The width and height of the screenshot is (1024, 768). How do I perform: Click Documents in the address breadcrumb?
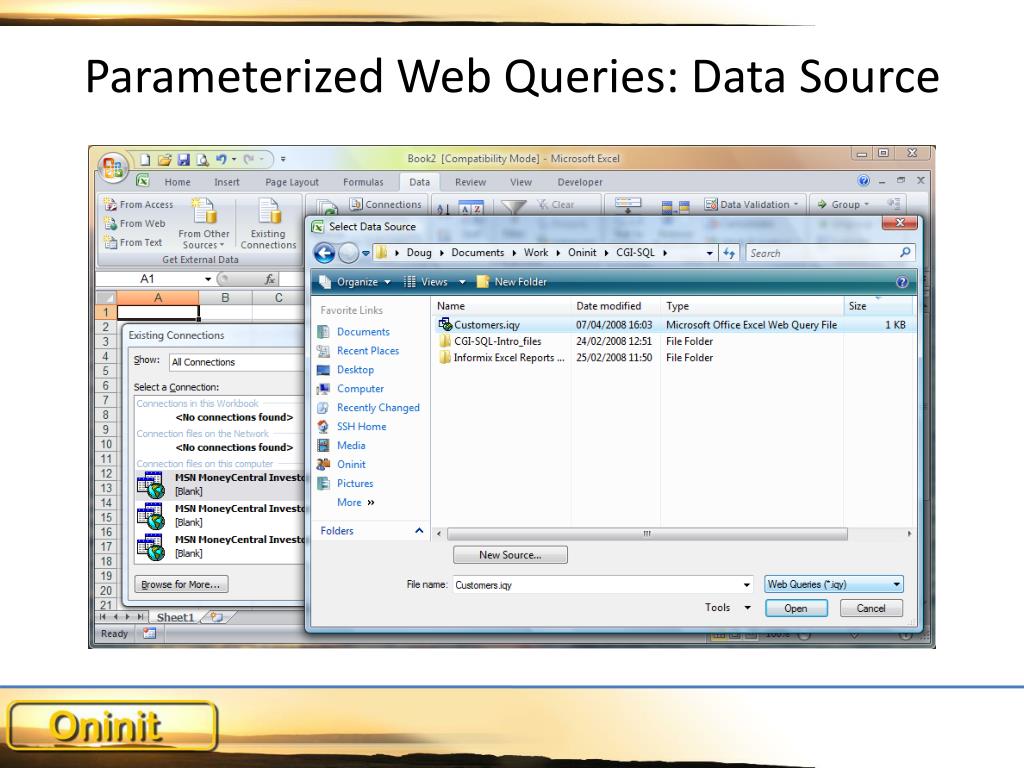click(477, 253)
